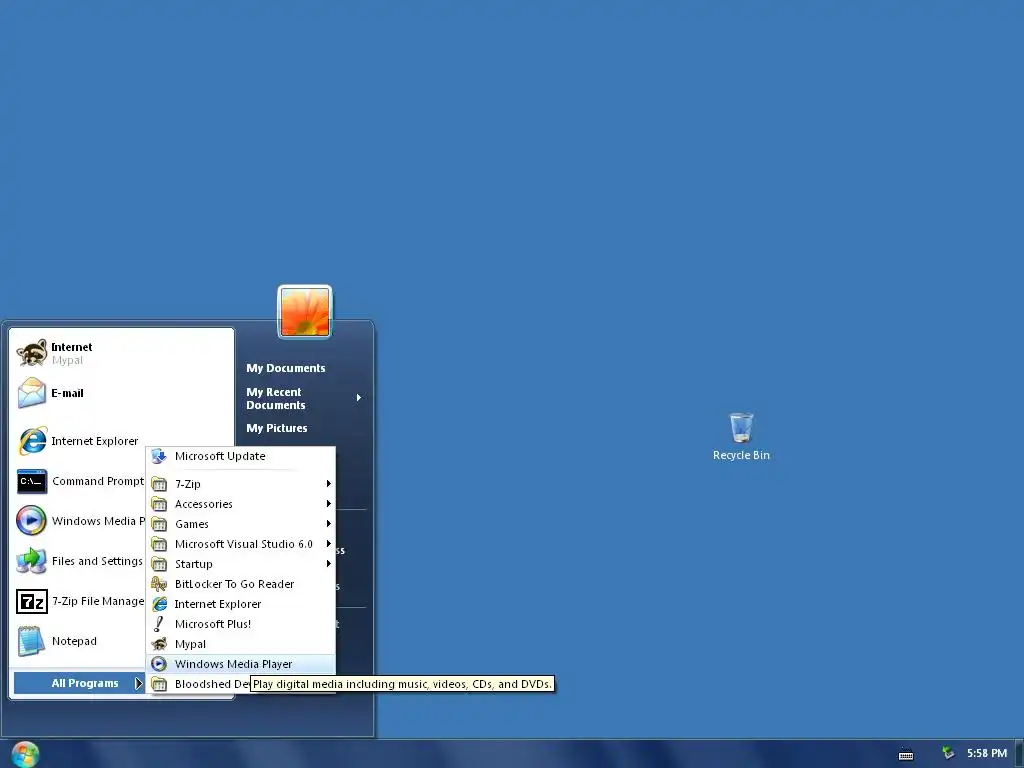Screen dimensions: 1024x768
Task: Click Microsoft Visual Studio 6.0 folder icon
Action: click(159, 544)
